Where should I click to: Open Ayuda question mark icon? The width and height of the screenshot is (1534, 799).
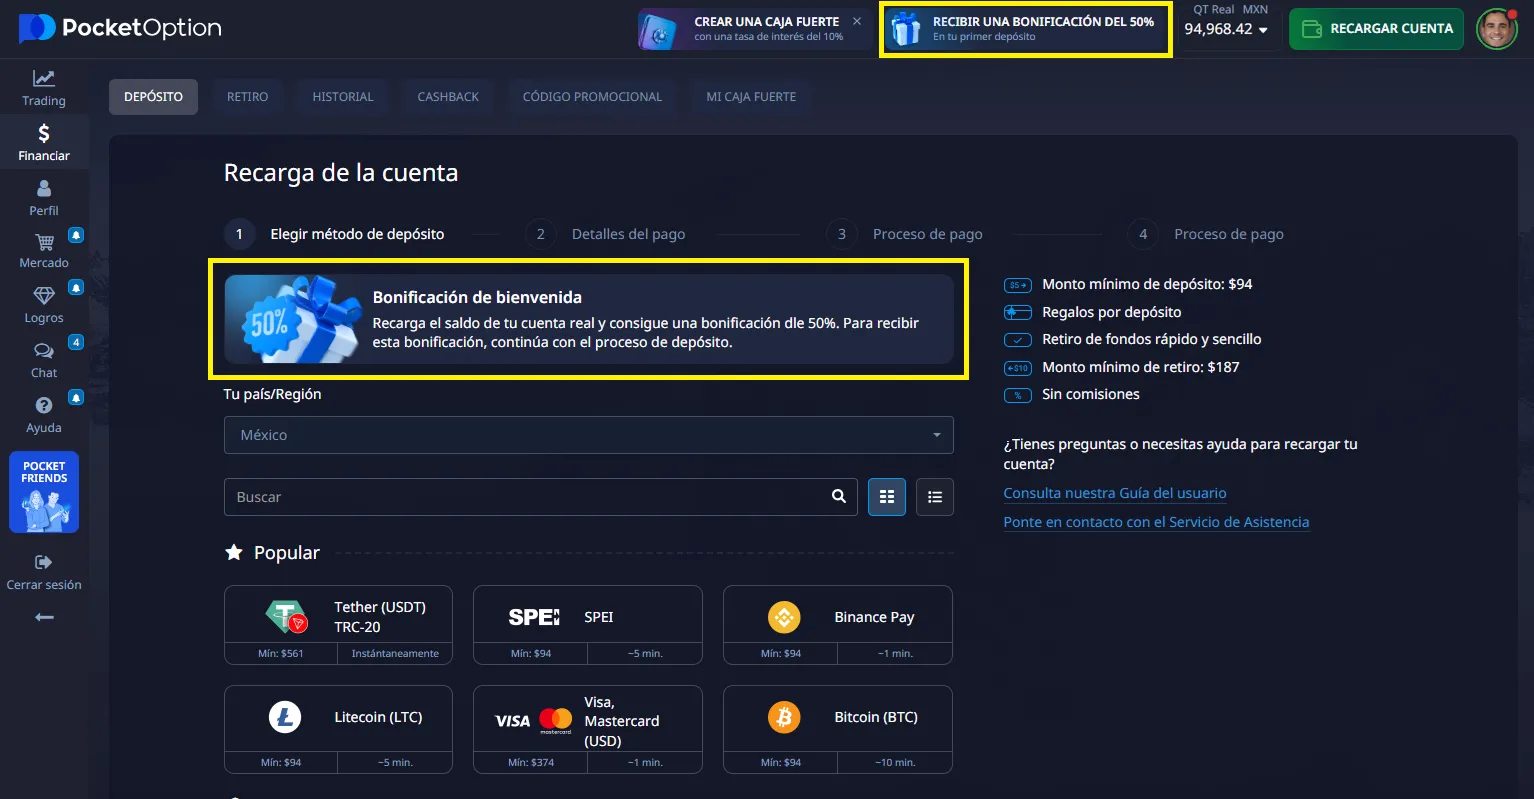coord(44,405)
